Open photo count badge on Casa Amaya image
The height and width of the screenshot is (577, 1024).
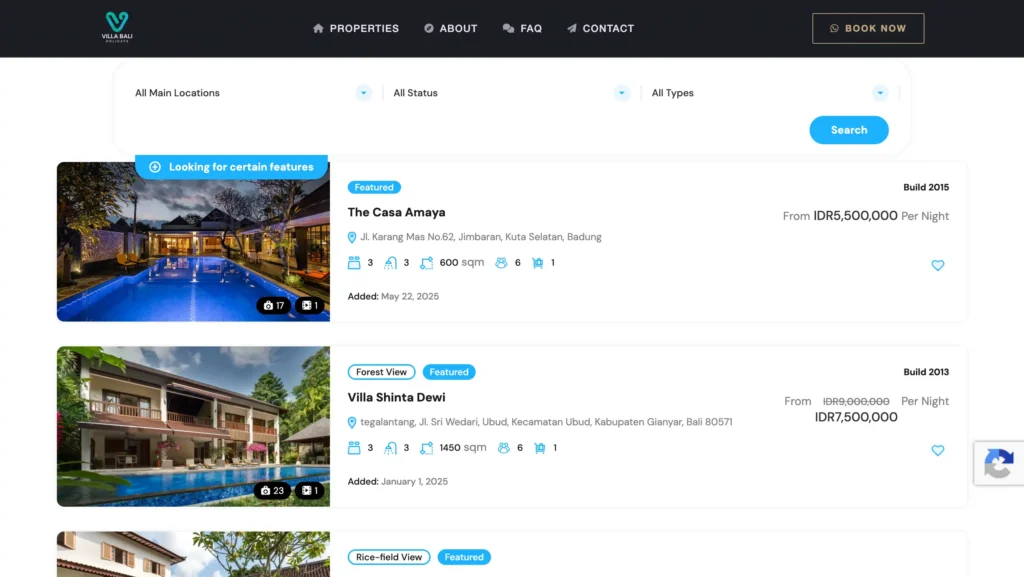pos(274,305)
